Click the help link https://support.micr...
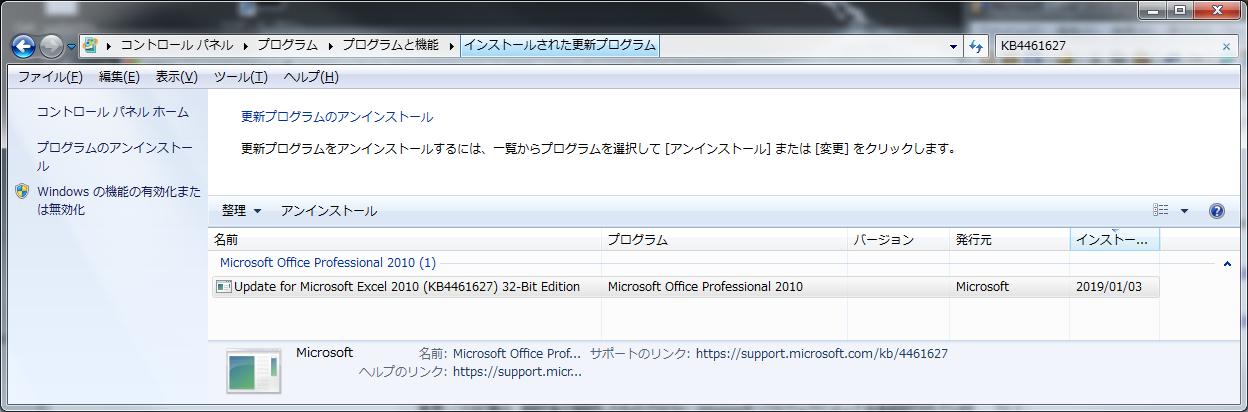This screenshot has width=1248, height=412. tap(517, 372)
